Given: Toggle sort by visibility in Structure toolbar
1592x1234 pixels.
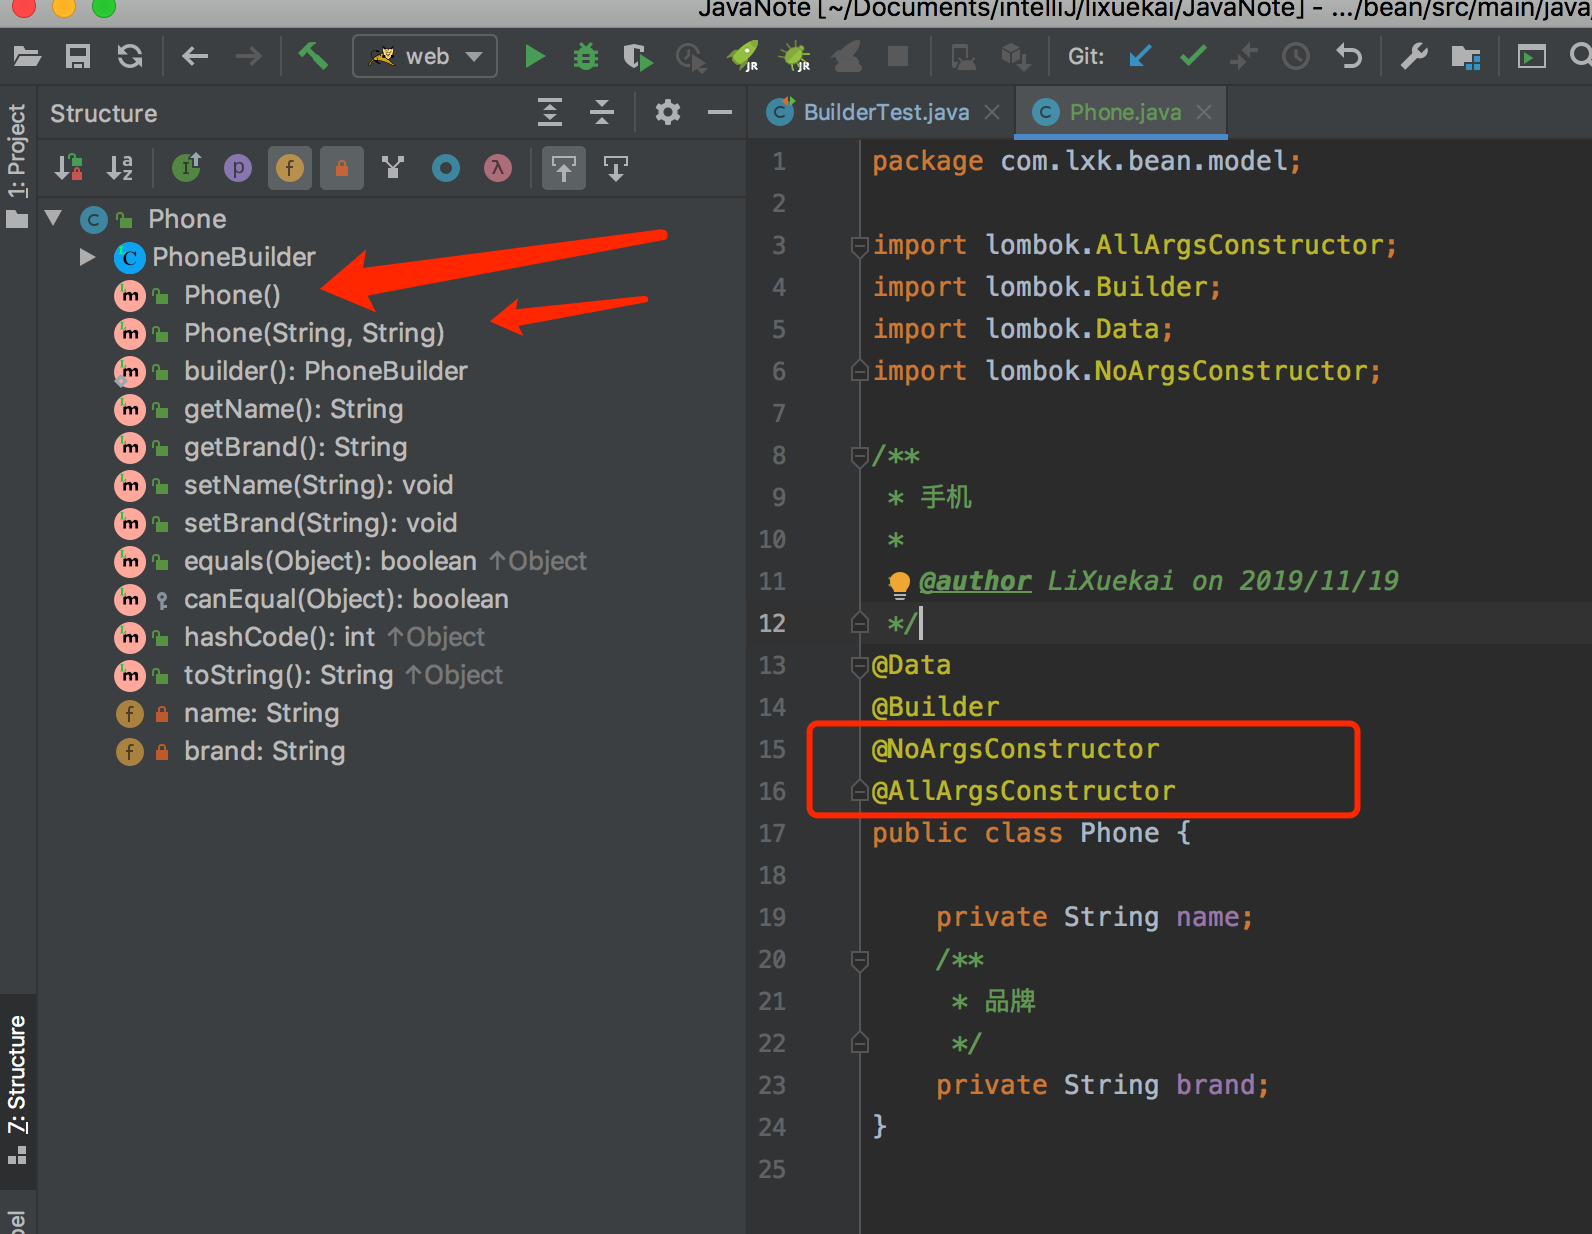Looking at the screenshot, I should (69, 168).
